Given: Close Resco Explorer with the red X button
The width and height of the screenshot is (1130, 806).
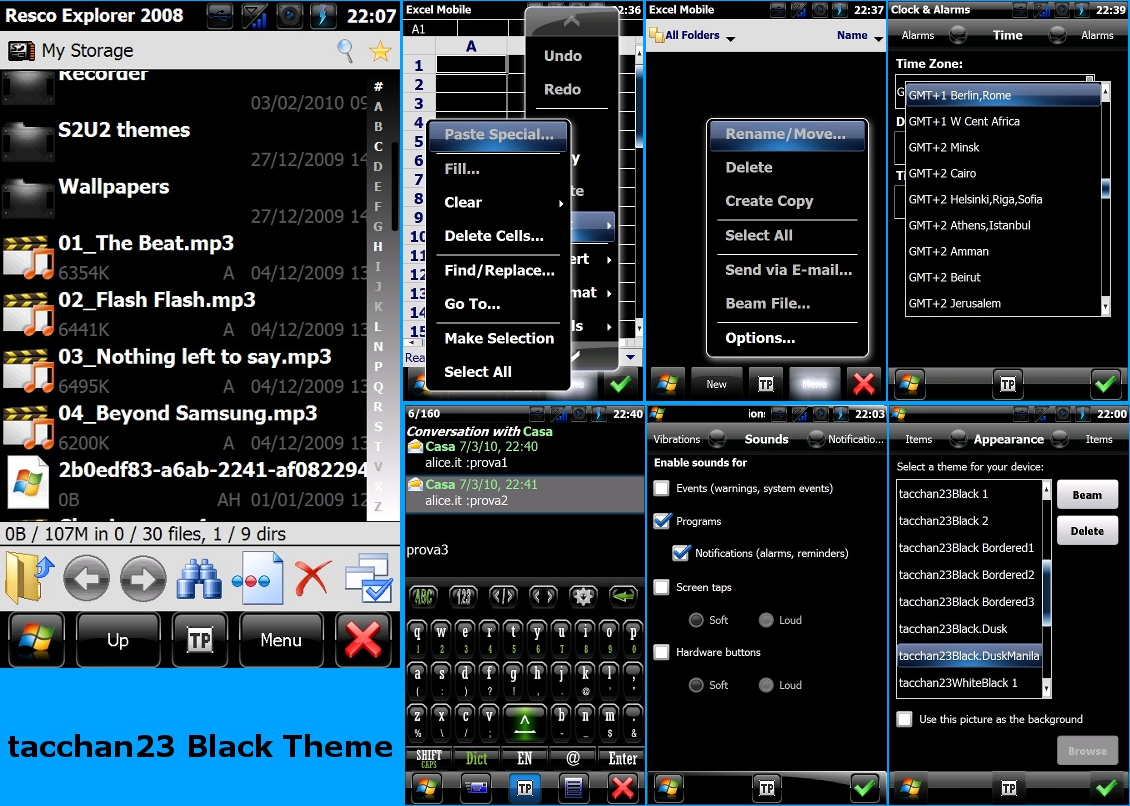Looking at the screenshot, I should pos(362,639).
